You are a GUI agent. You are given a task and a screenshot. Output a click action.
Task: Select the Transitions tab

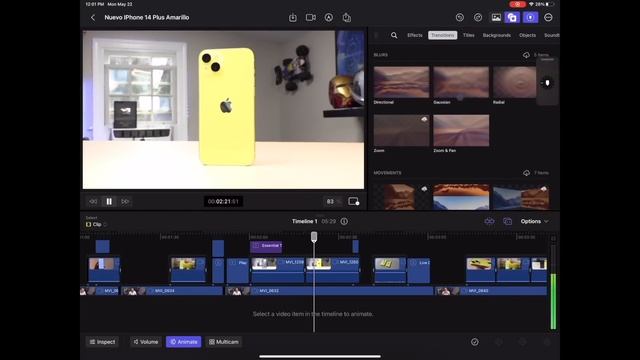click(x=442, y=36)
